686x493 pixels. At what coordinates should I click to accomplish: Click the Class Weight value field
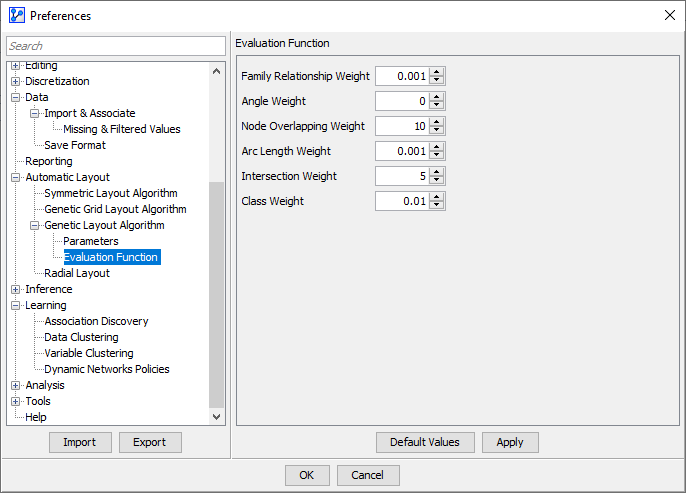(x=402, y=201)
